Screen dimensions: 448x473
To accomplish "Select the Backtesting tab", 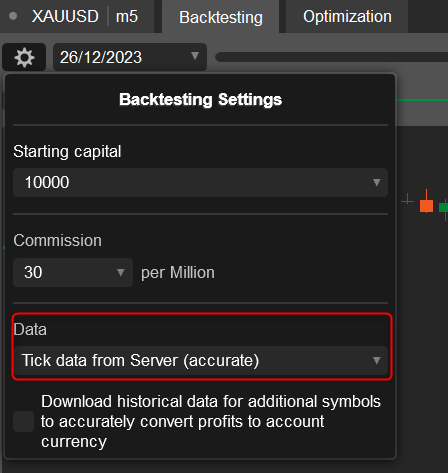I will [x=221, y=17].
